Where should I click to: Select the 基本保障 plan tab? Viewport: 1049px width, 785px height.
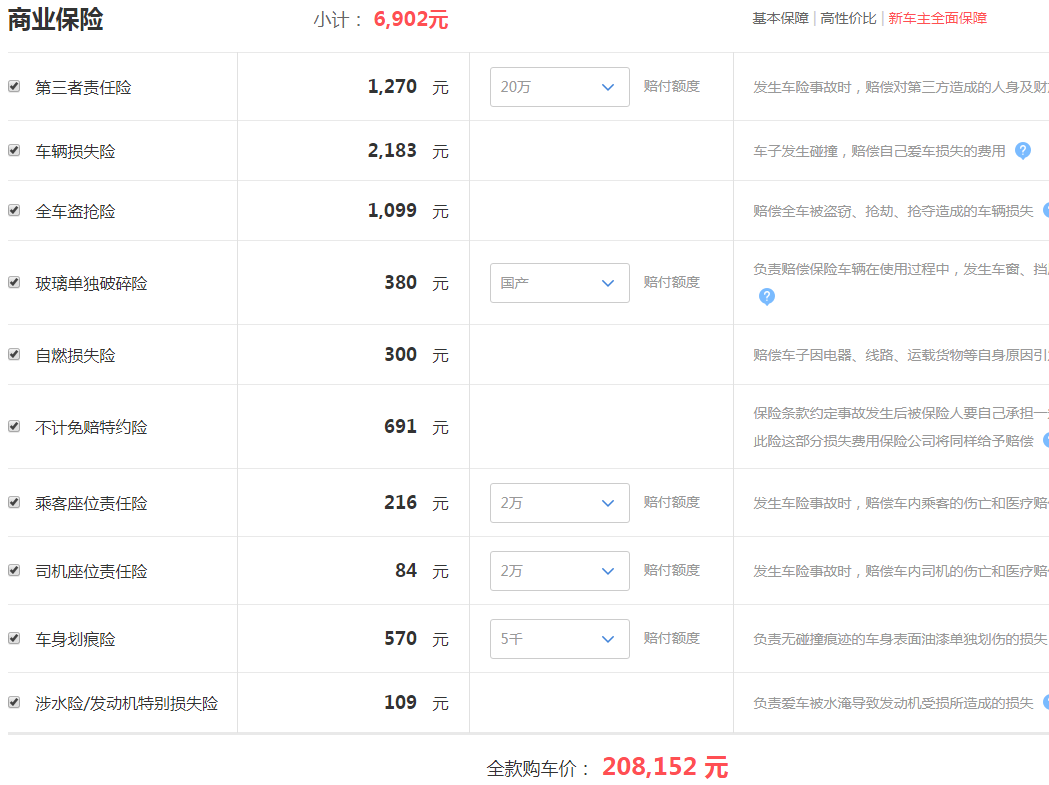[780, 18]
